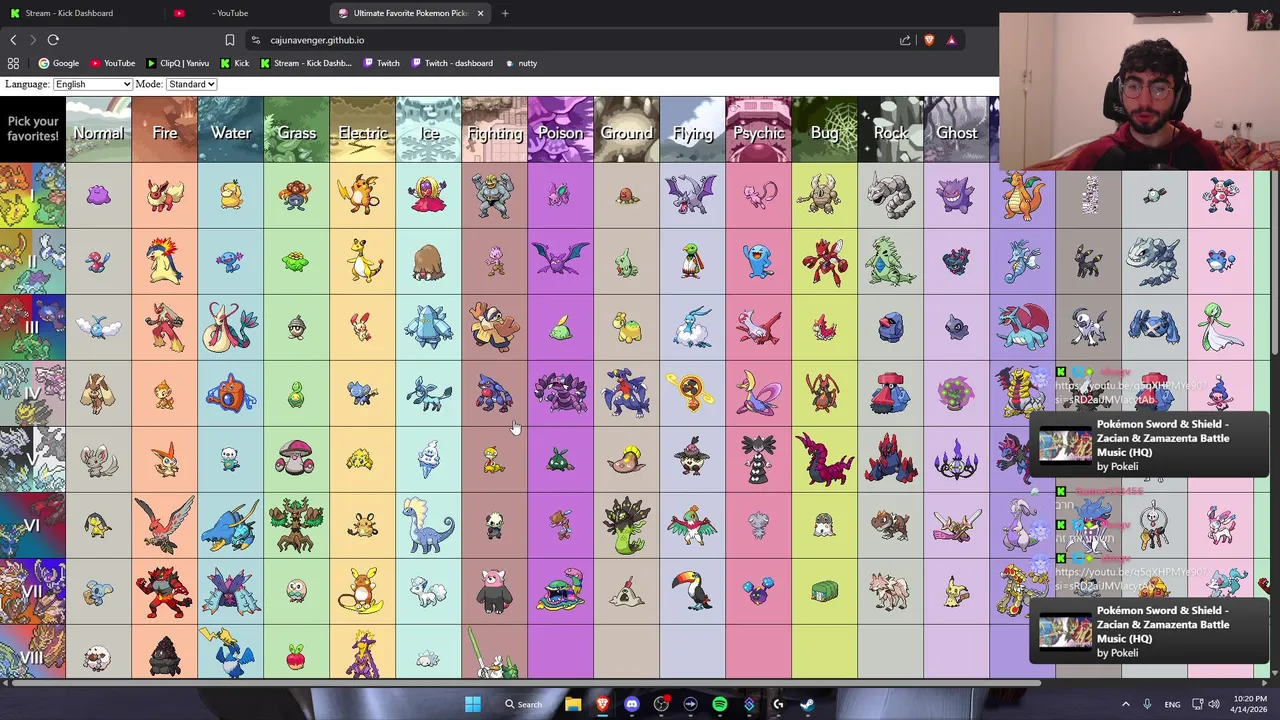The height and width of the screenshot is (720, 1280).
Task: Open the share page icon
Action: pyautogui.click(x=905, y=40)
